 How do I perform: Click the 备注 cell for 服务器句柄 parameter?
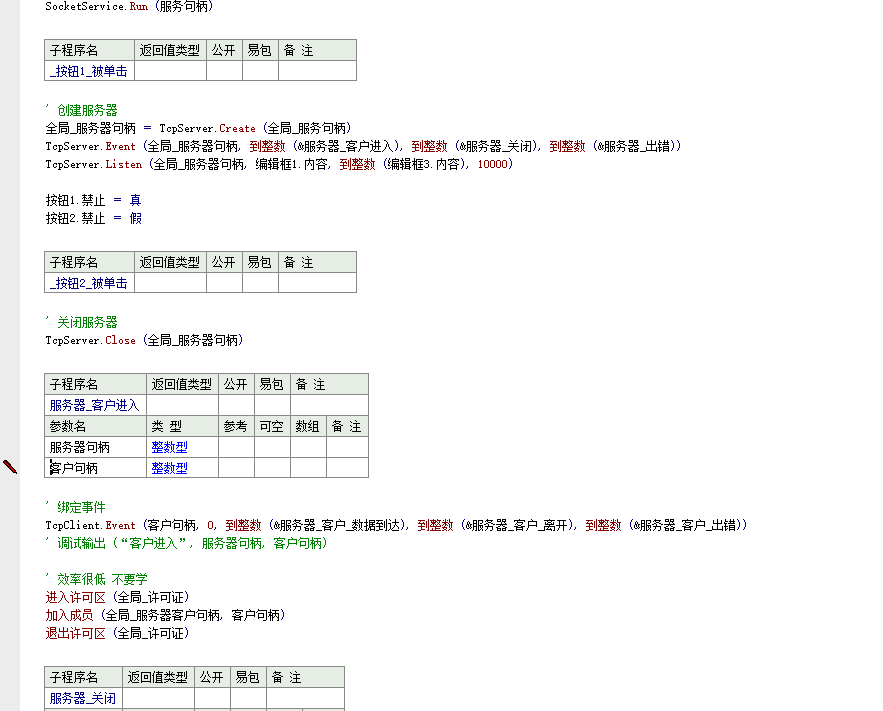pyautogui.click(x=347, y=448)
